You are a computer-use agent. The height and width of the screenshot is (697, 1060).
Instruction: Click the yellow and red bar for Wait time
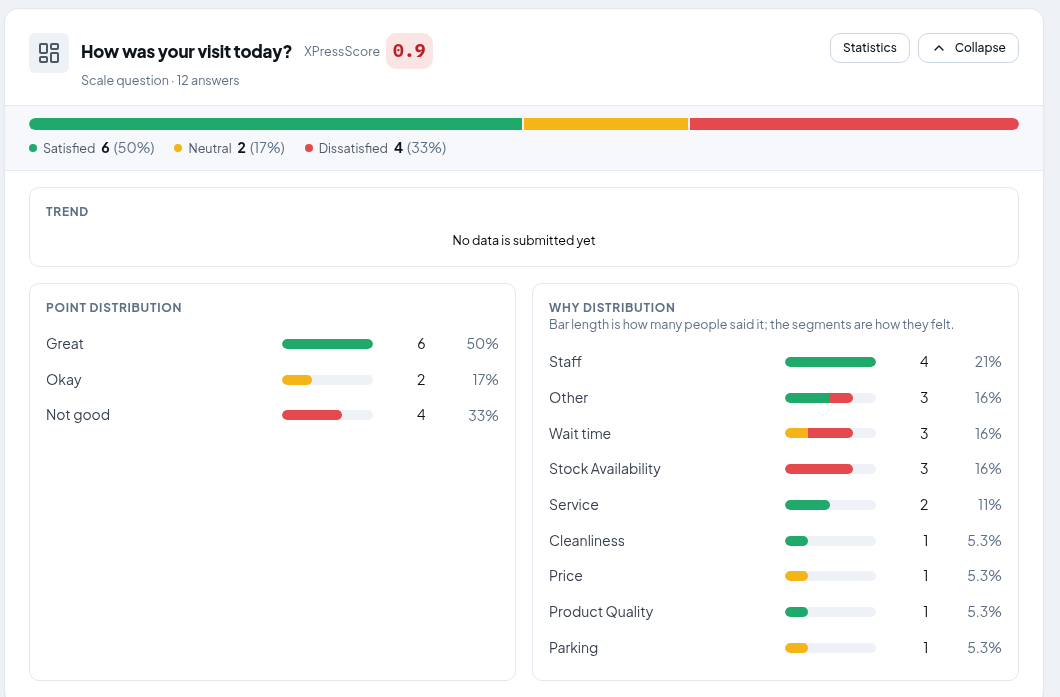click(819, 433)
